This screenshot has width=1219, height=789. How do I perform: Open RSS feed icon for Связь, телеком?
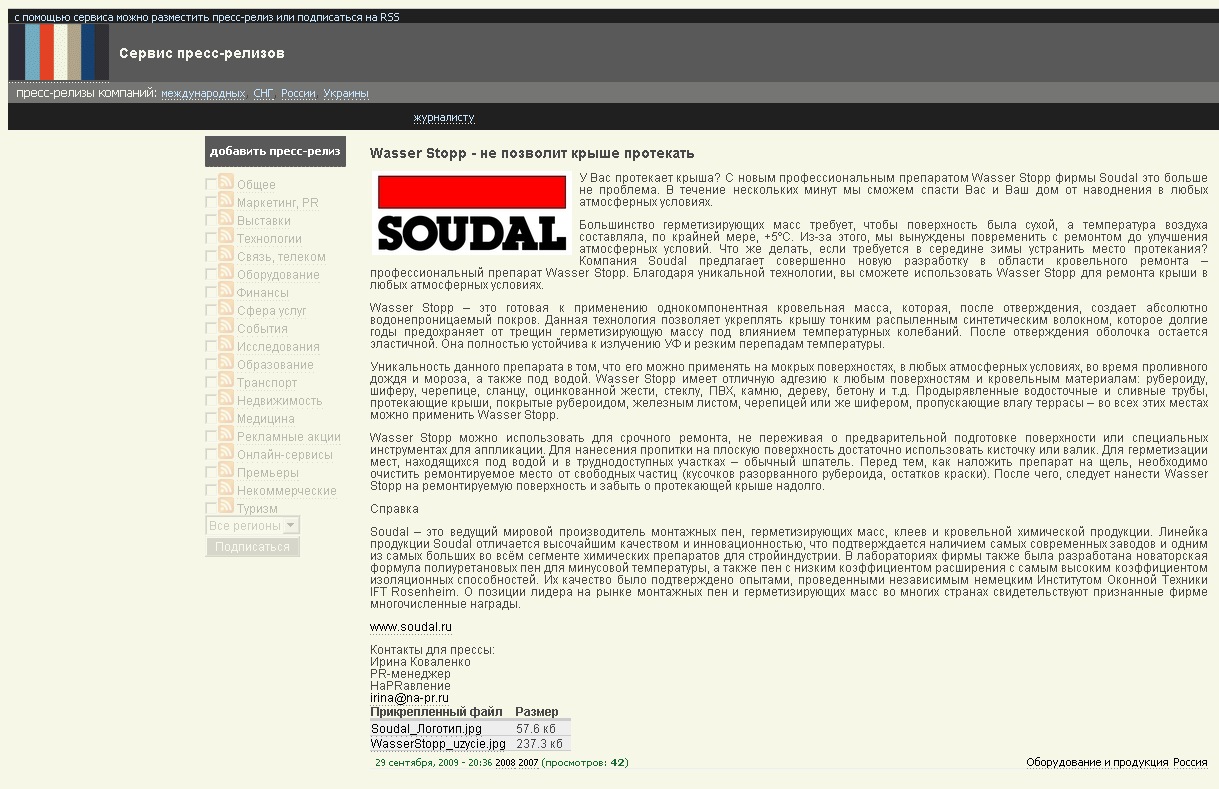coord(226,255)
